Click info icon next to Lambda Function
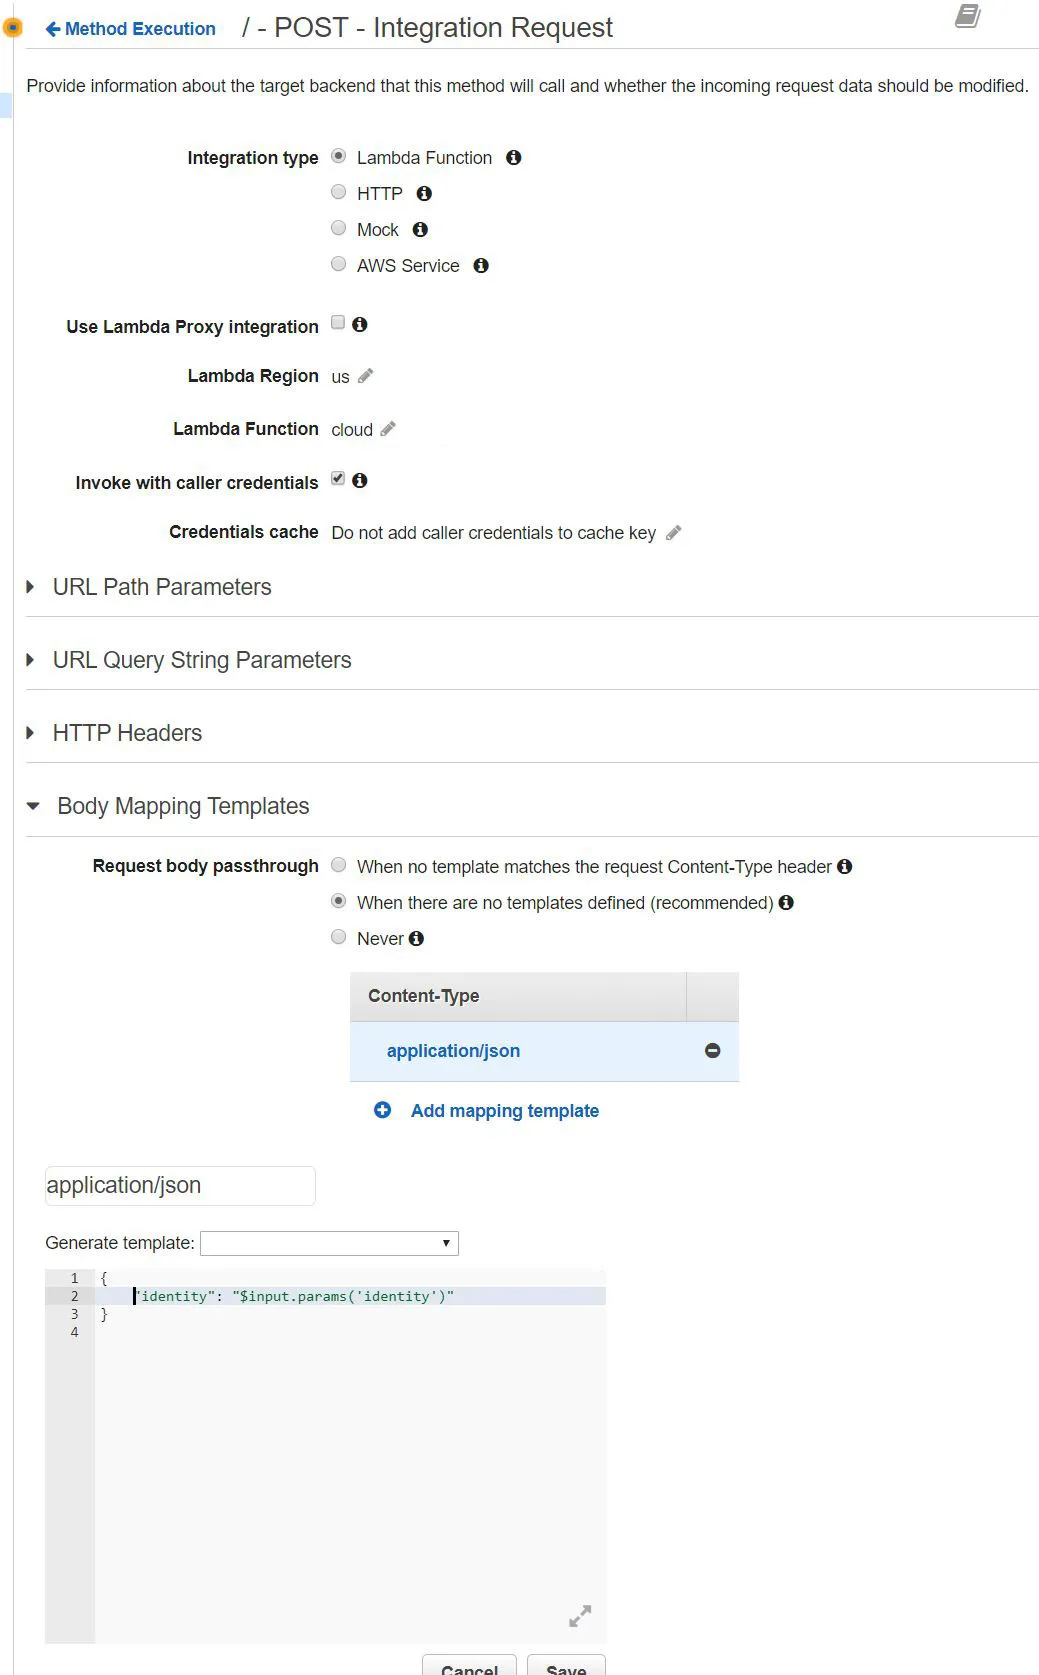1039x1675 pixels. click(x=514, y=158)
